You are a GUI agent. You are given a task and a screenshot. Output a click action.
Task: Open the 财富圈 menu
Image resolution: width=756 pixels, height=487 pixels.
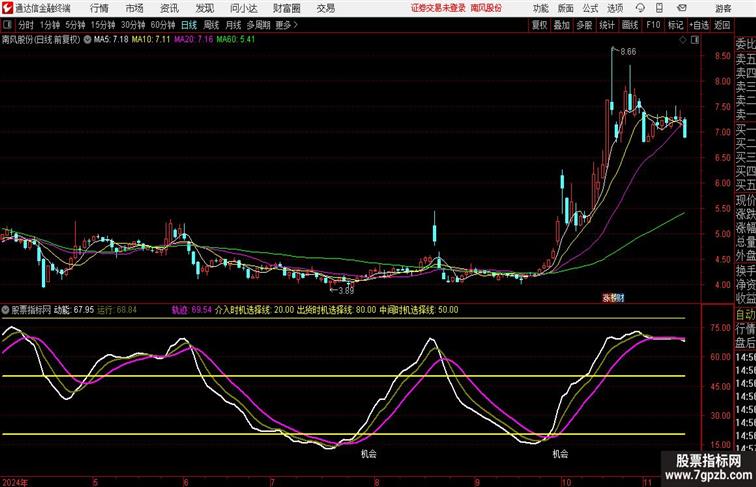286,8
